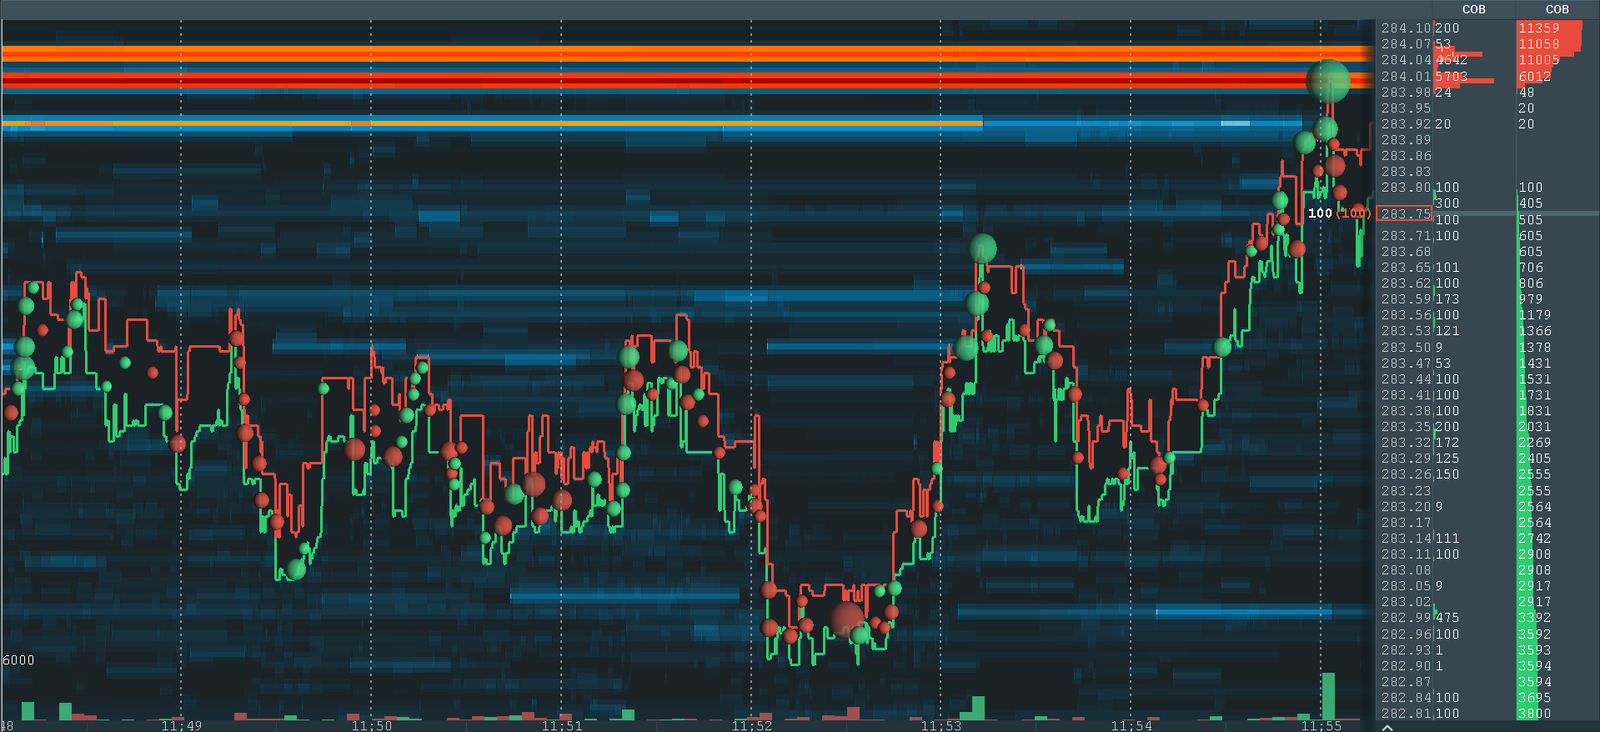This screenshot has width=1600, height=732.
Task: Click the 11:49 time axis label
Action: click(181, 725)
